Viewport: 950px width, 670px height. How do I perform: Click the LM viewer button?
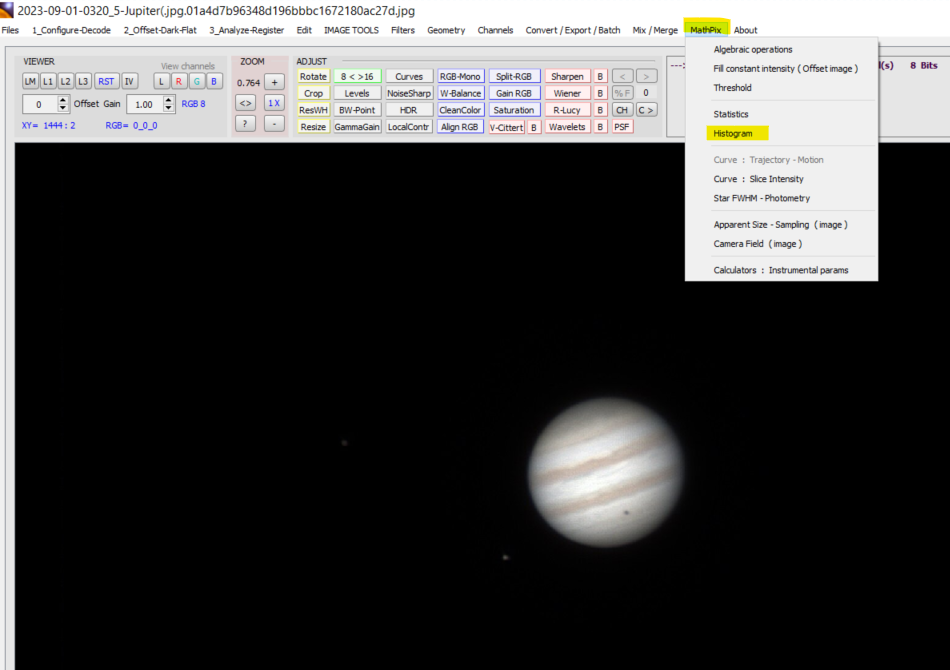click(x=30, y=81)
